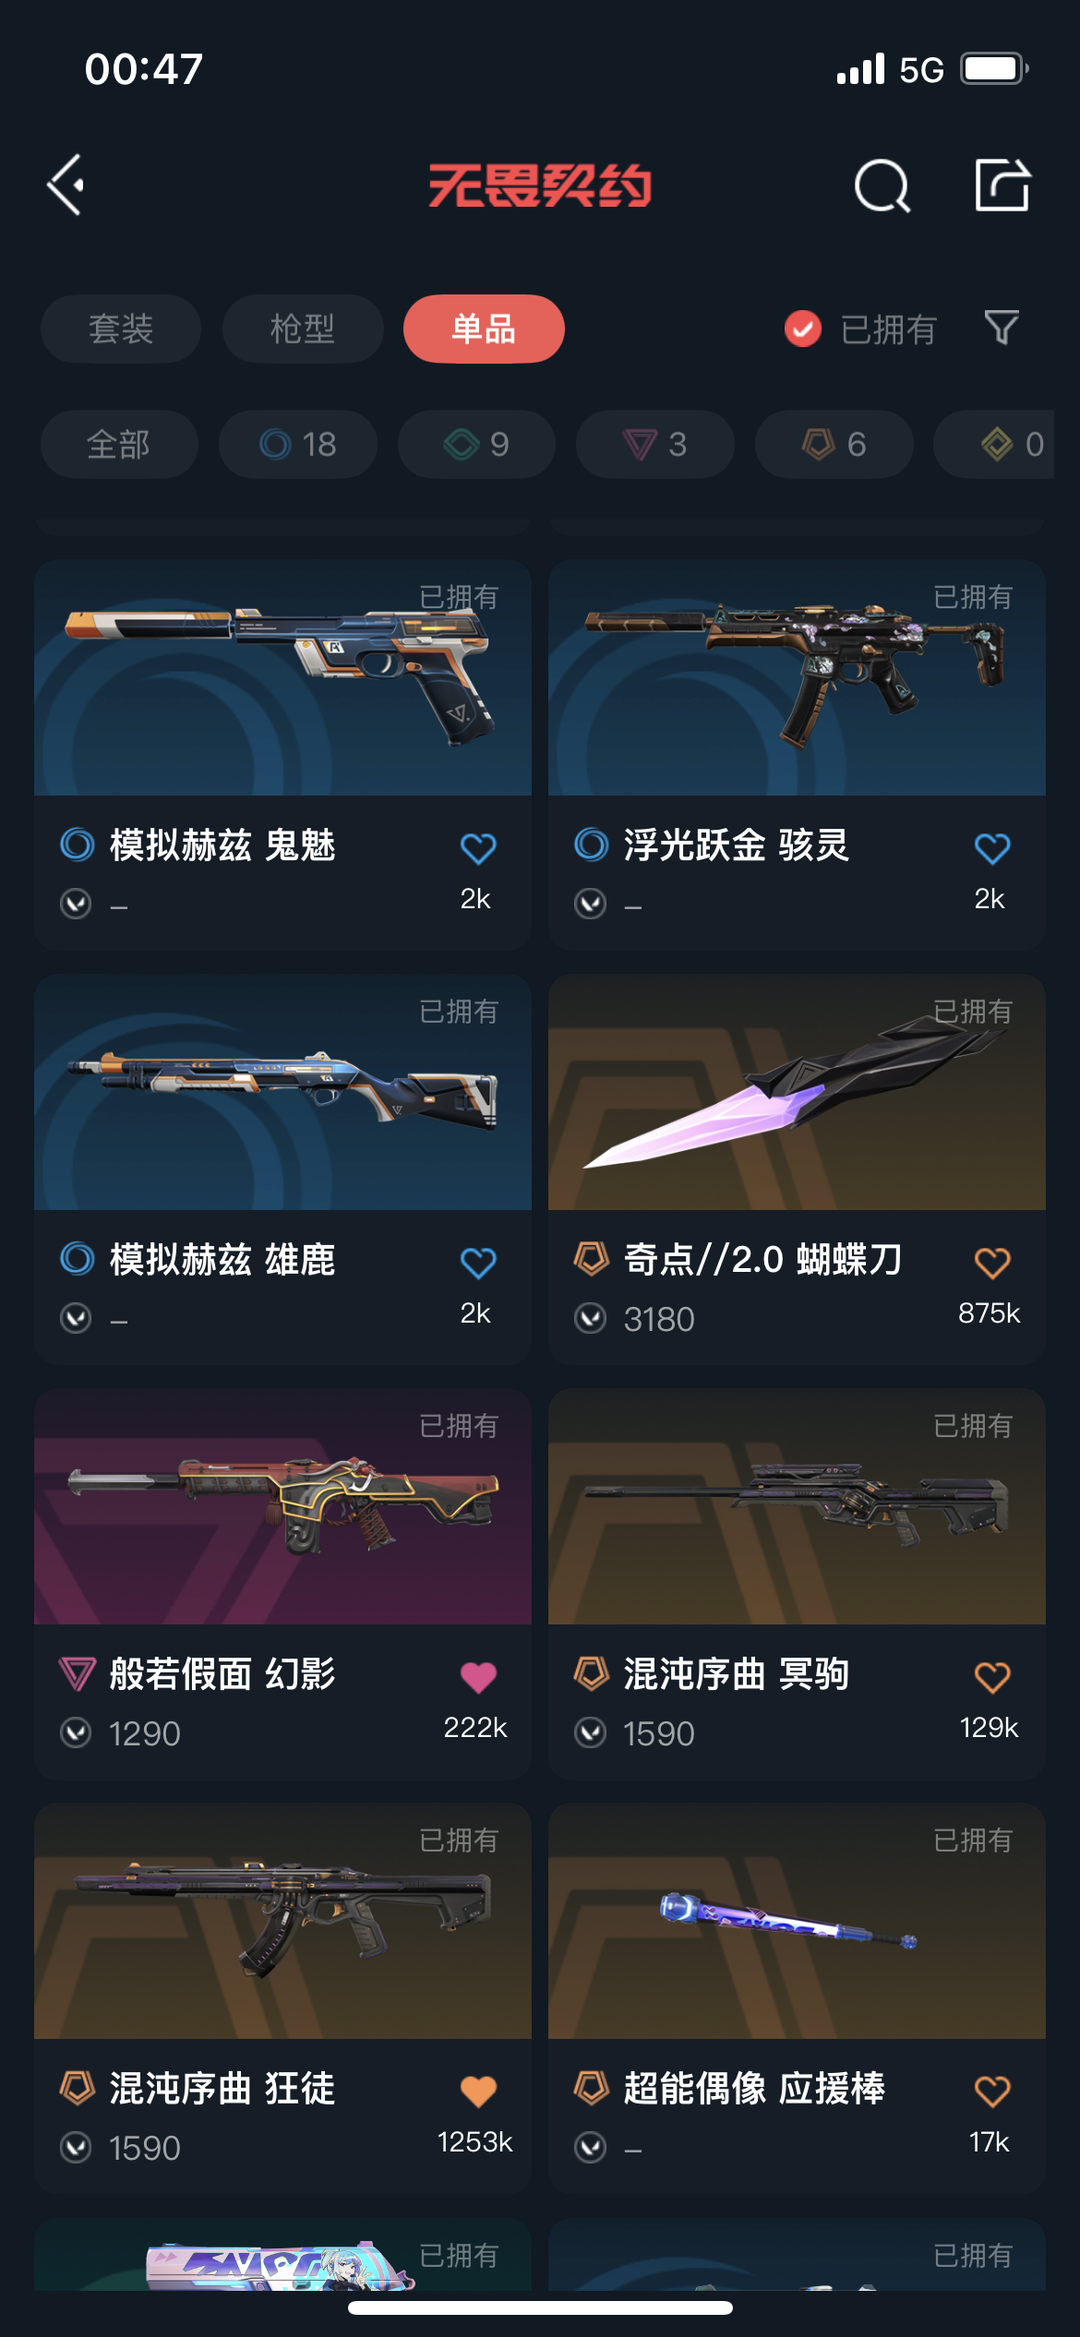Filter by orange tier showing 6

[x=834, y=444]
